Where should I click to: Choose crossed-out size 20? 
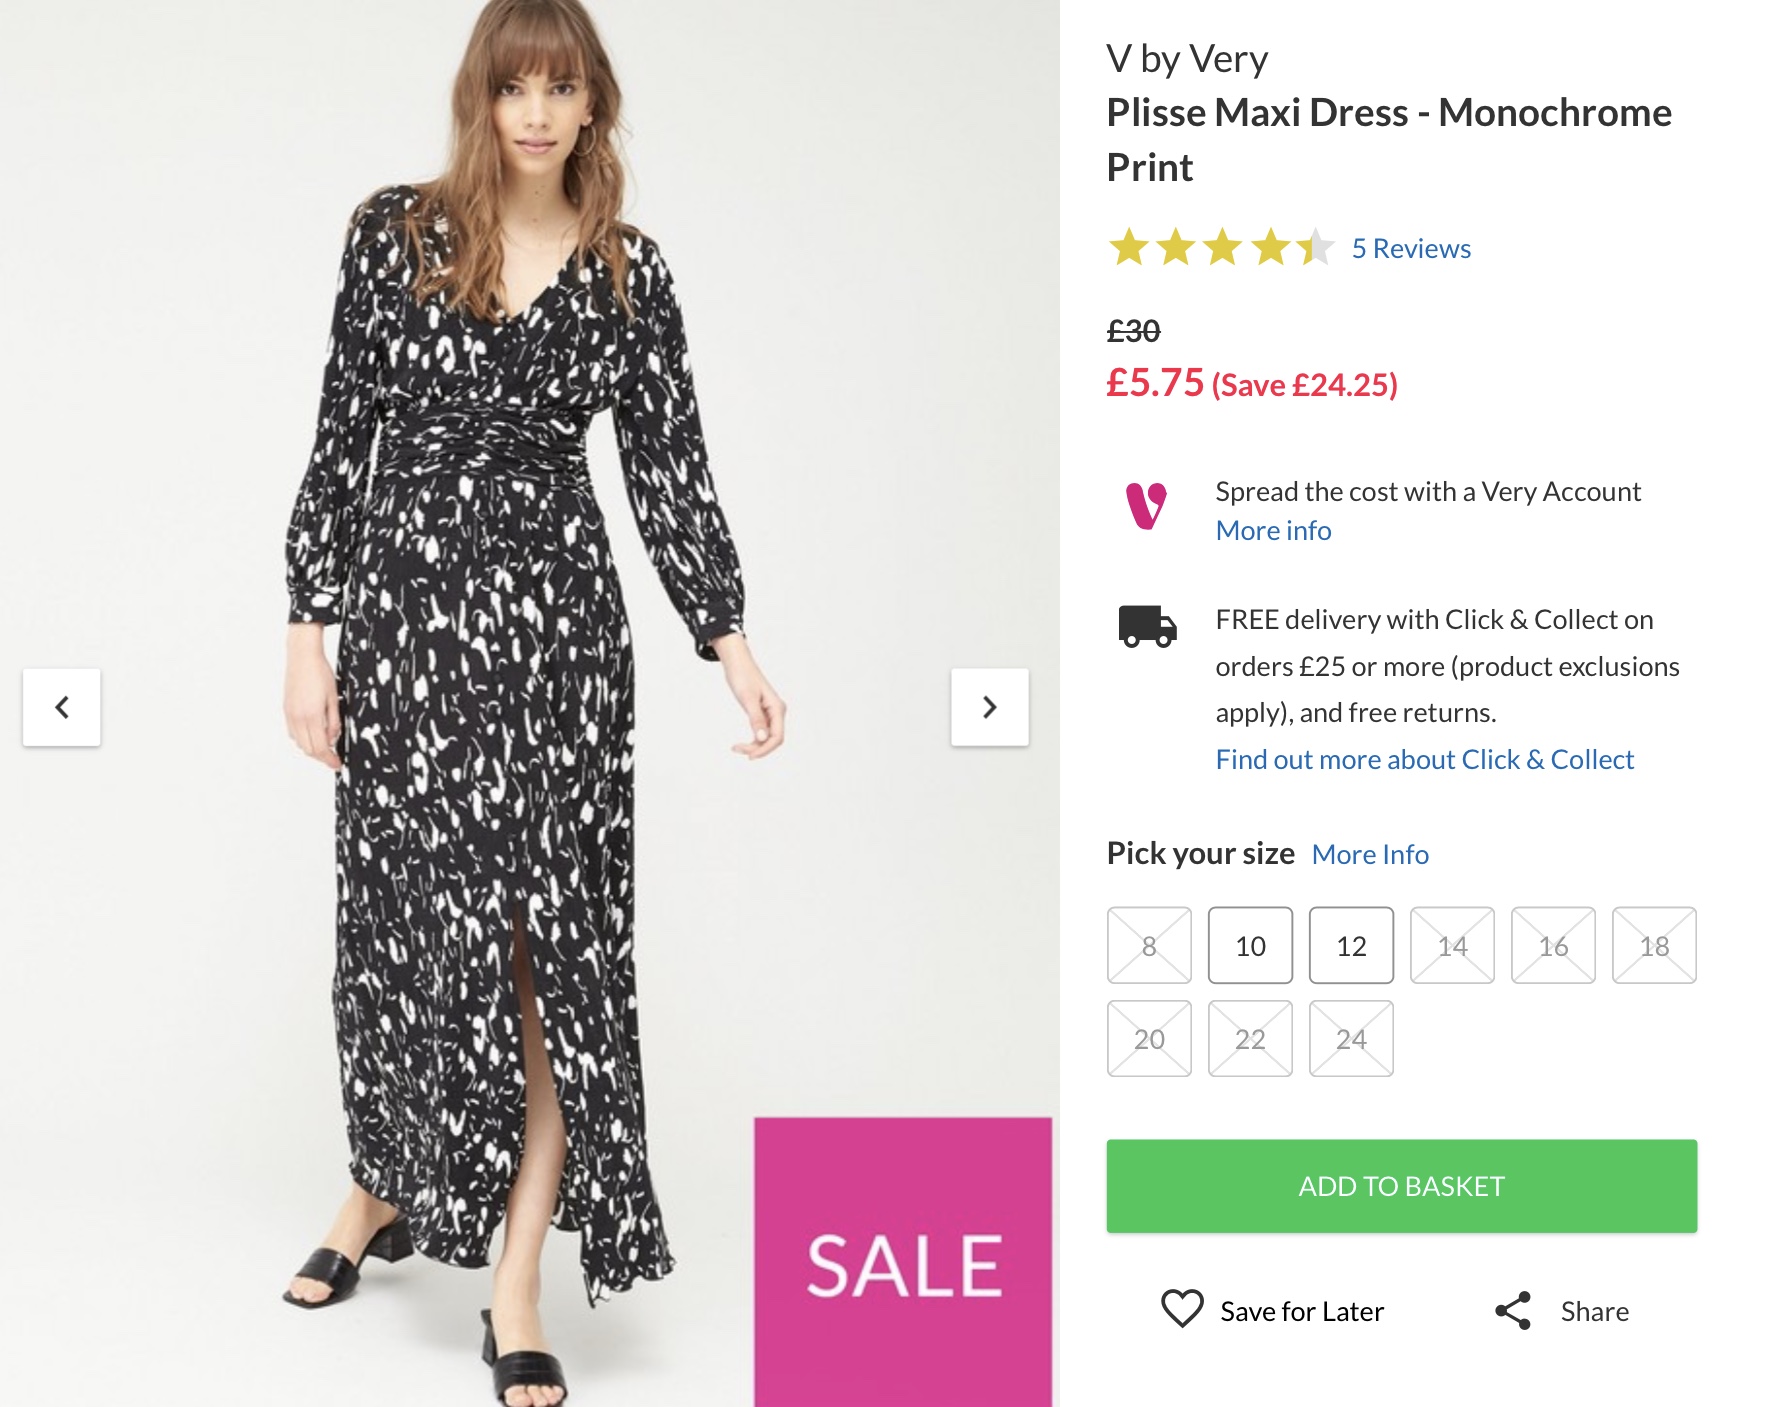[1149, 1038]
